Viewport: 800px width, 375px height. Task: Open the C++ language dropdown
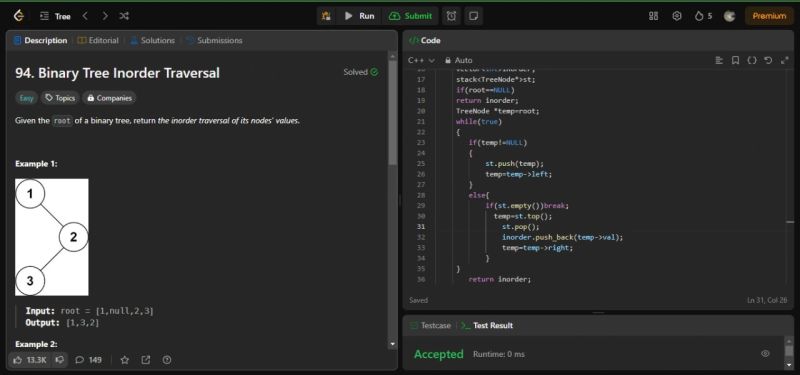[x=421, y=60]
